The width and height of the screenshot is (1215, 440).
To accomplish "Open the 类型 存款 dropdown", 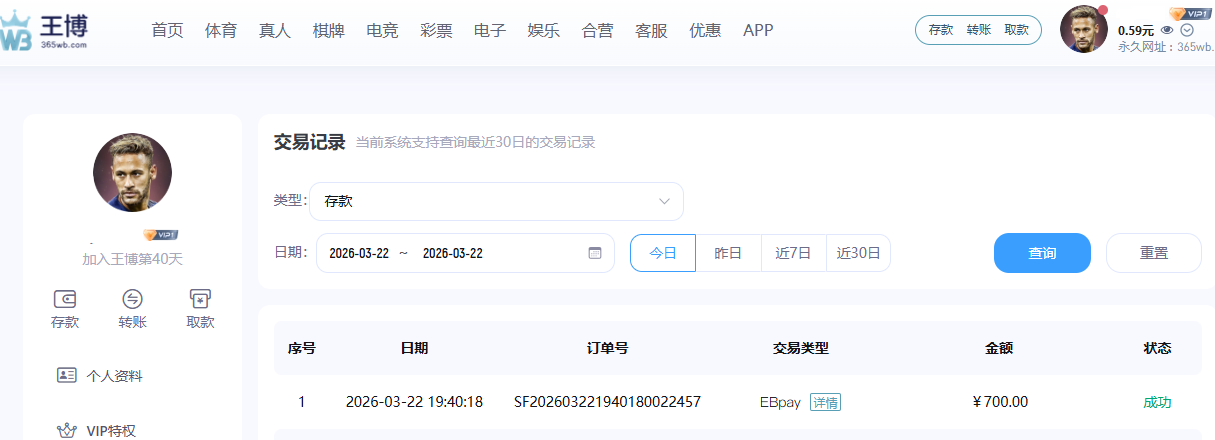I will [x=496, y=201].
